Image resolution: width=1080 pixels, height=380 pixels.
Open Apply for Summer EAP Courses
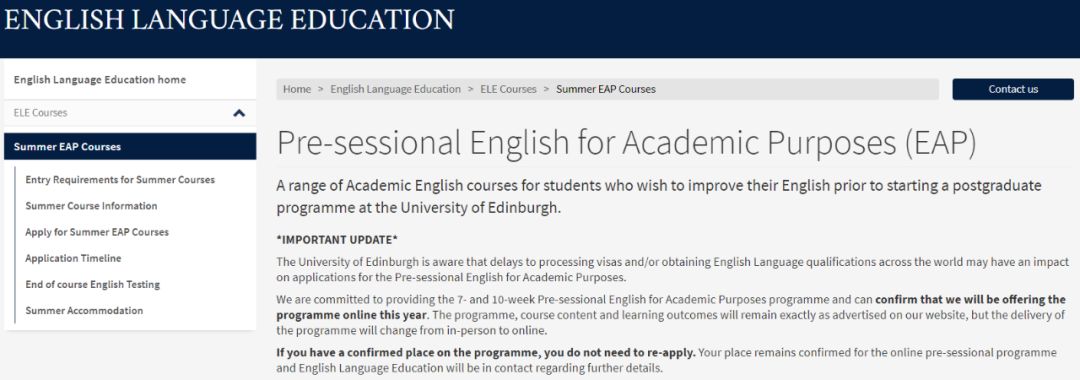pyautogui.click(x=97, y=232)
